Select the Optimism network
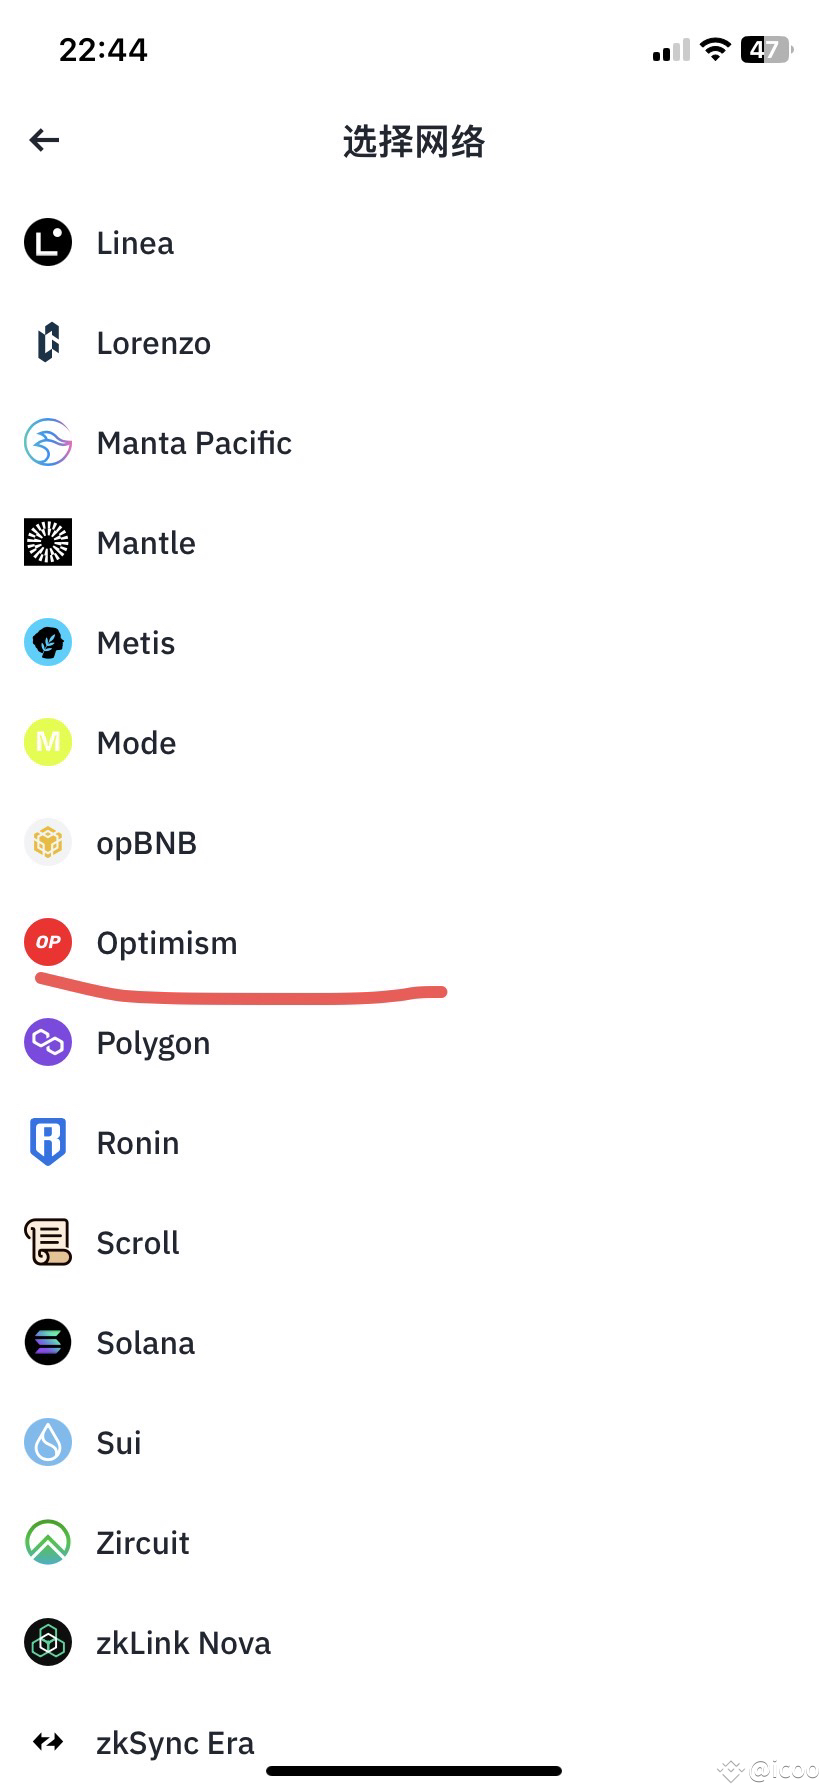The width and height of the screenshot is (828, 1792). pyautogui.click(x=167, y=943)
